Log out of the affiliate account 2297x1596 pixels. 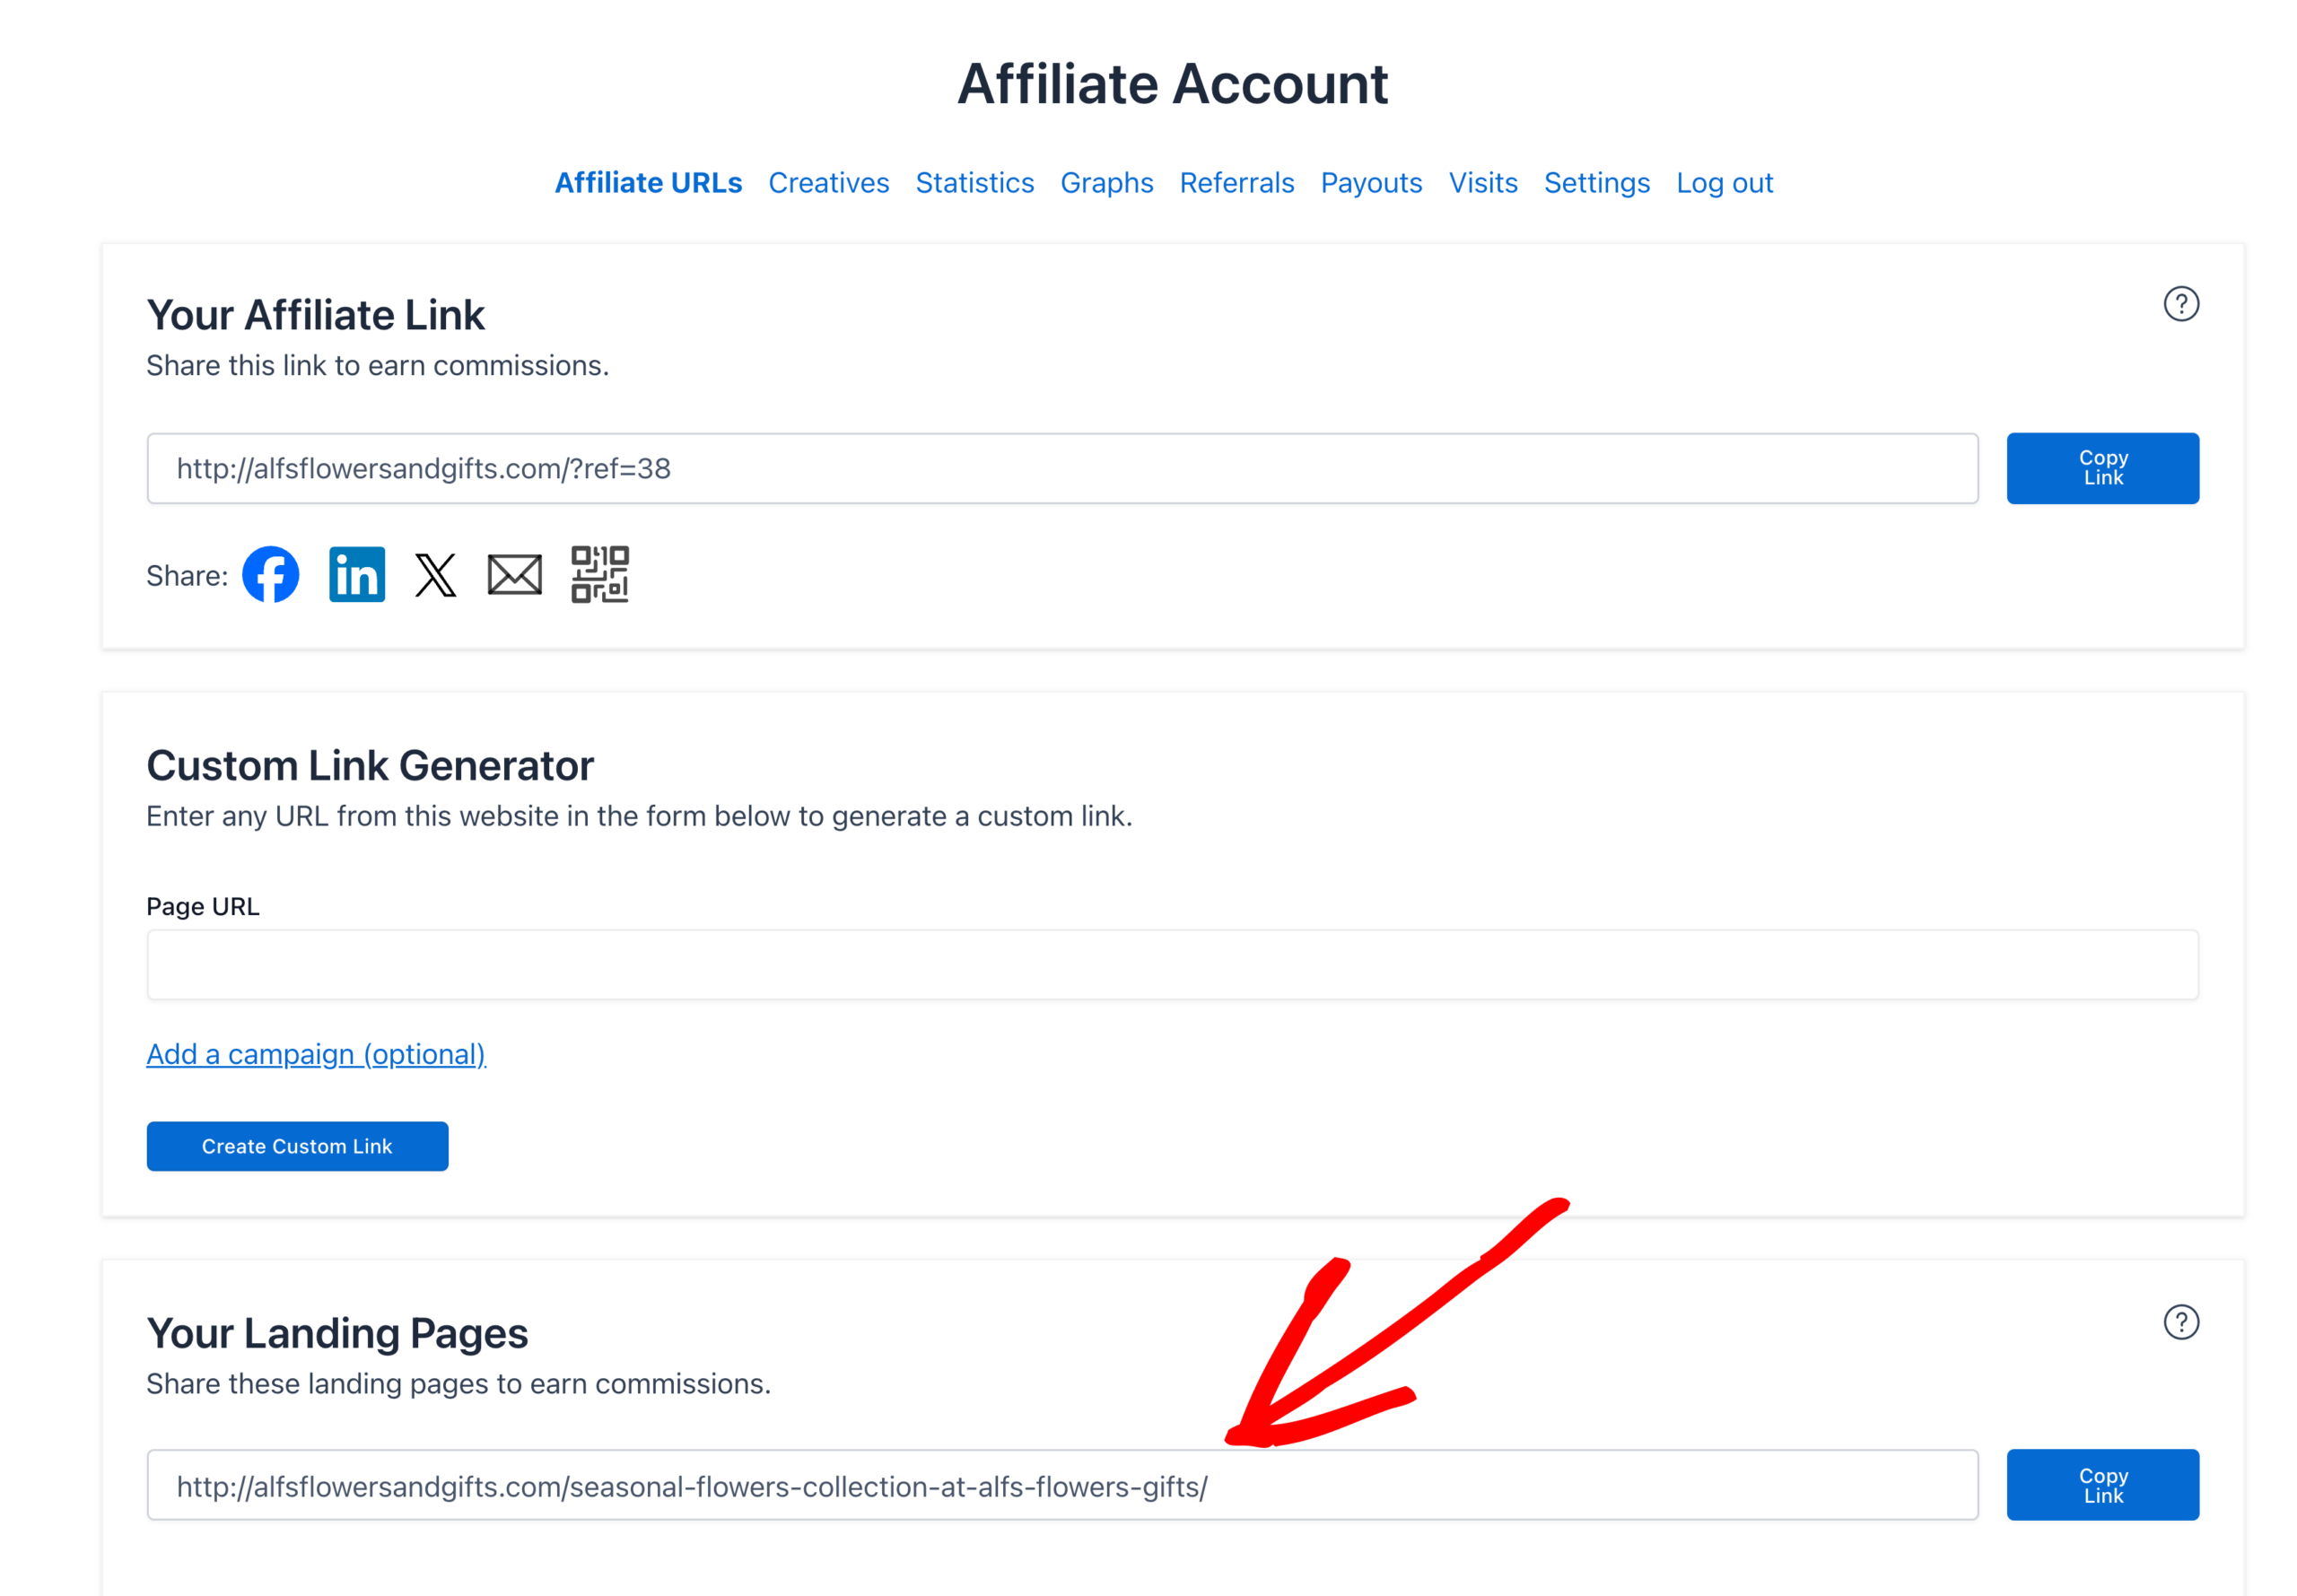(1724, 183)
